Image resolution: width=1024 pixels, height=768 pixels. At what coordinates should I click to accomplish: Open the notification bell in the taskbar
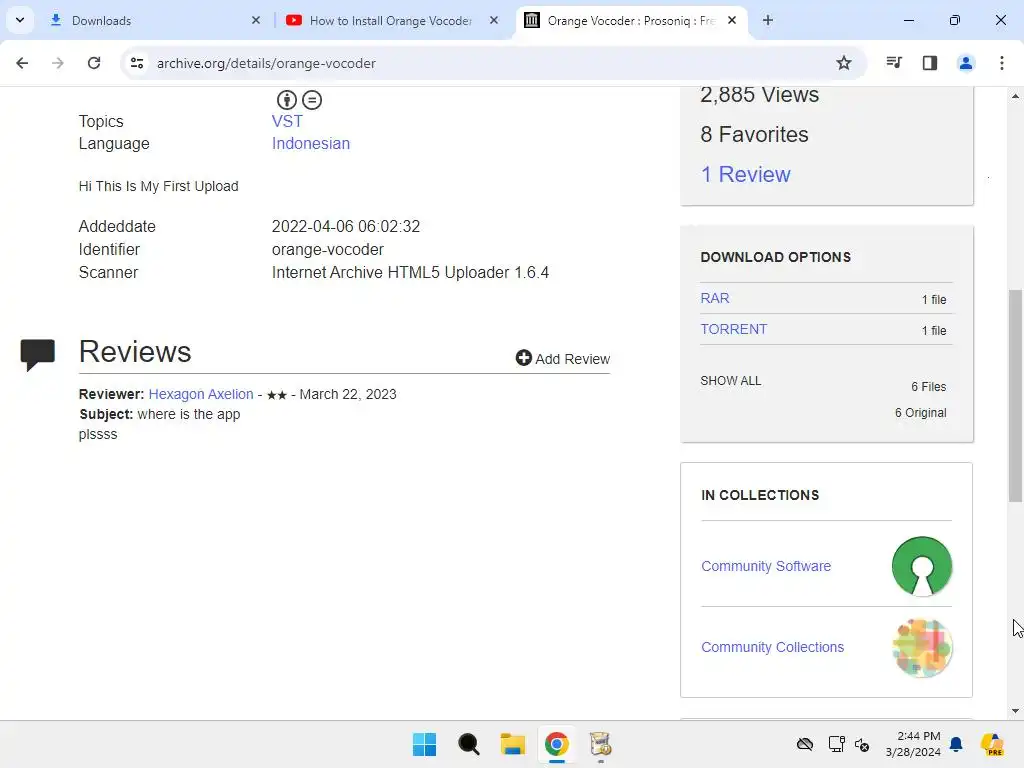click(x=956, y=744)
